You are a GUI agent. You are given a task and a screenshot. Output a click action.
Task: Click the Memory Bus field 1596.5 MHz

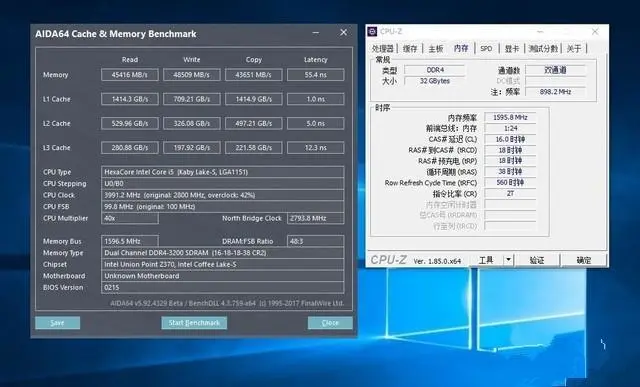pos(130,241)
